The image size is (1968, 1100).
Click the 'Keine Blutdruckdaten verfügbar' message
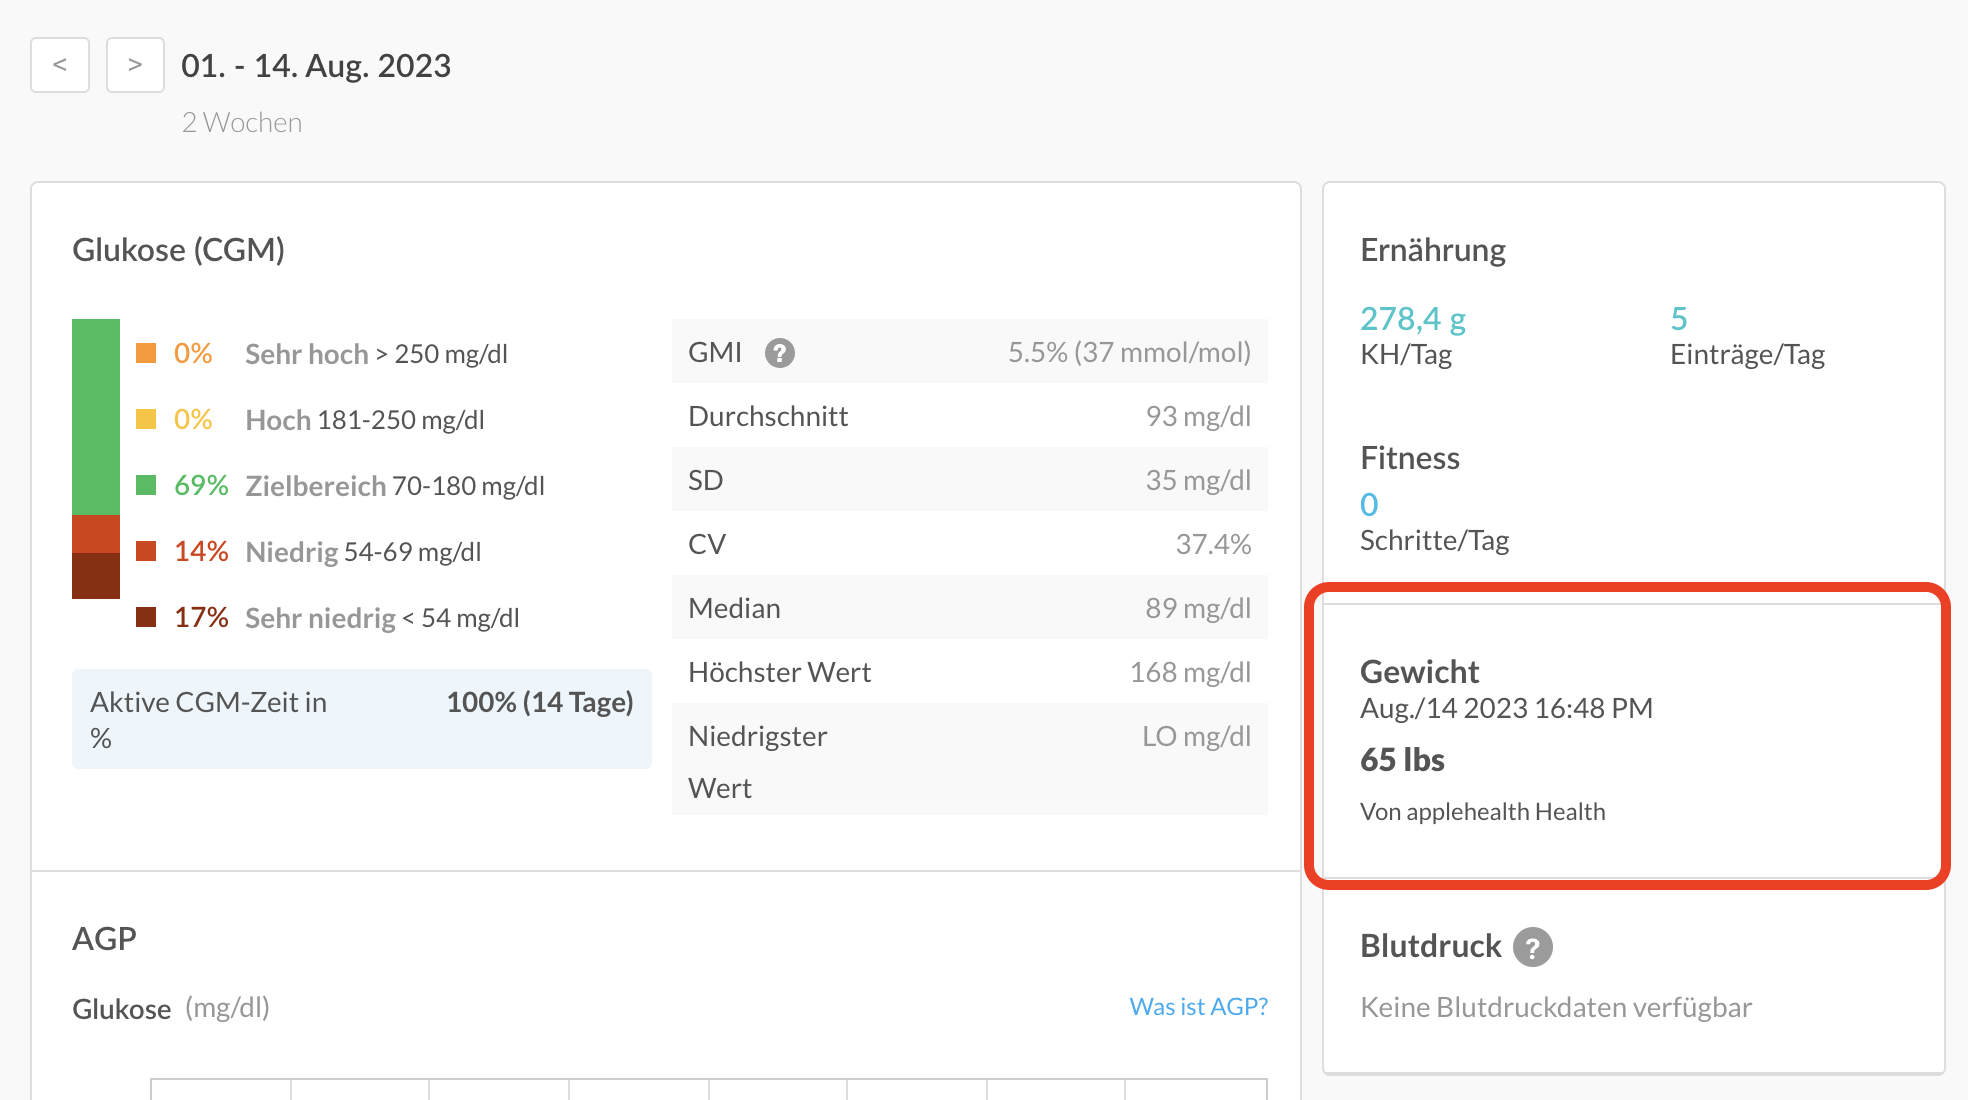(1556, 1007)
